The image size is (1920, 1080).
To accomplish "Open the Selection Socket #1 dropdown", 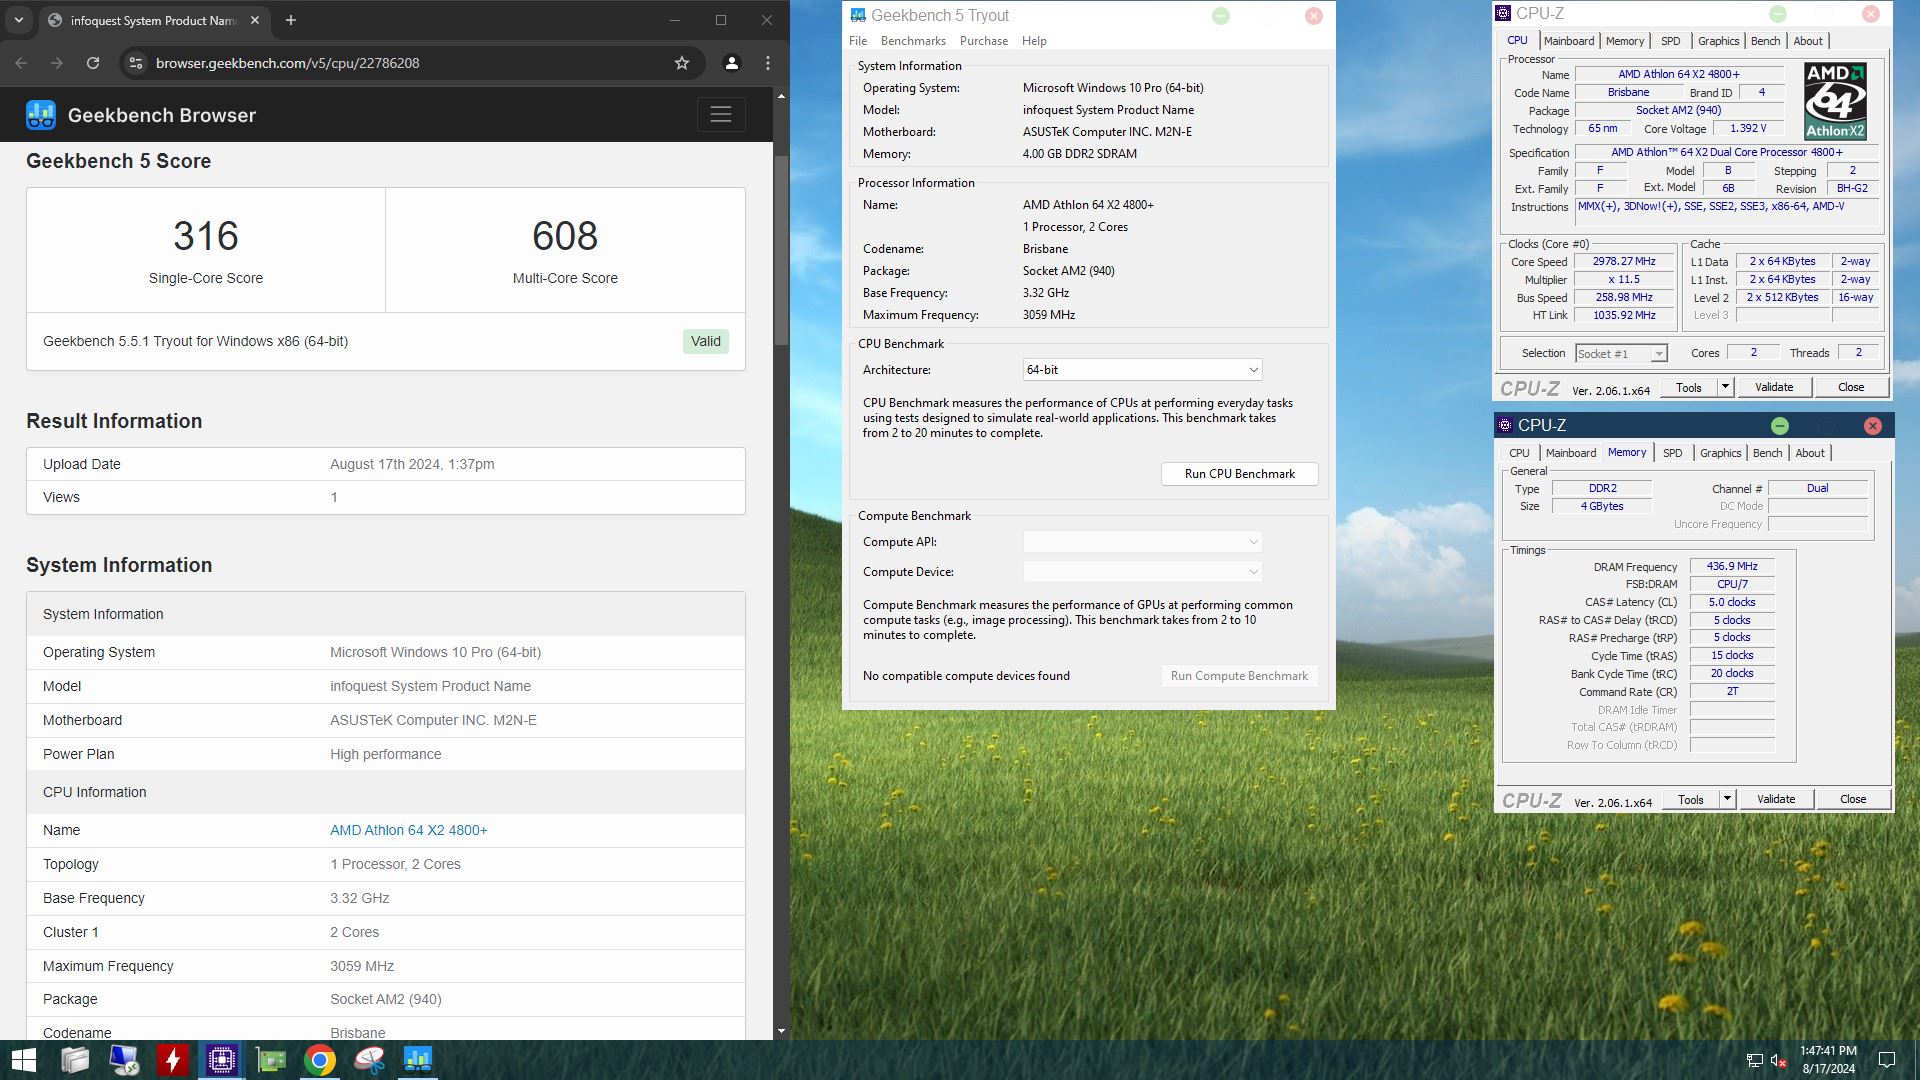I will coord(1621,353).
